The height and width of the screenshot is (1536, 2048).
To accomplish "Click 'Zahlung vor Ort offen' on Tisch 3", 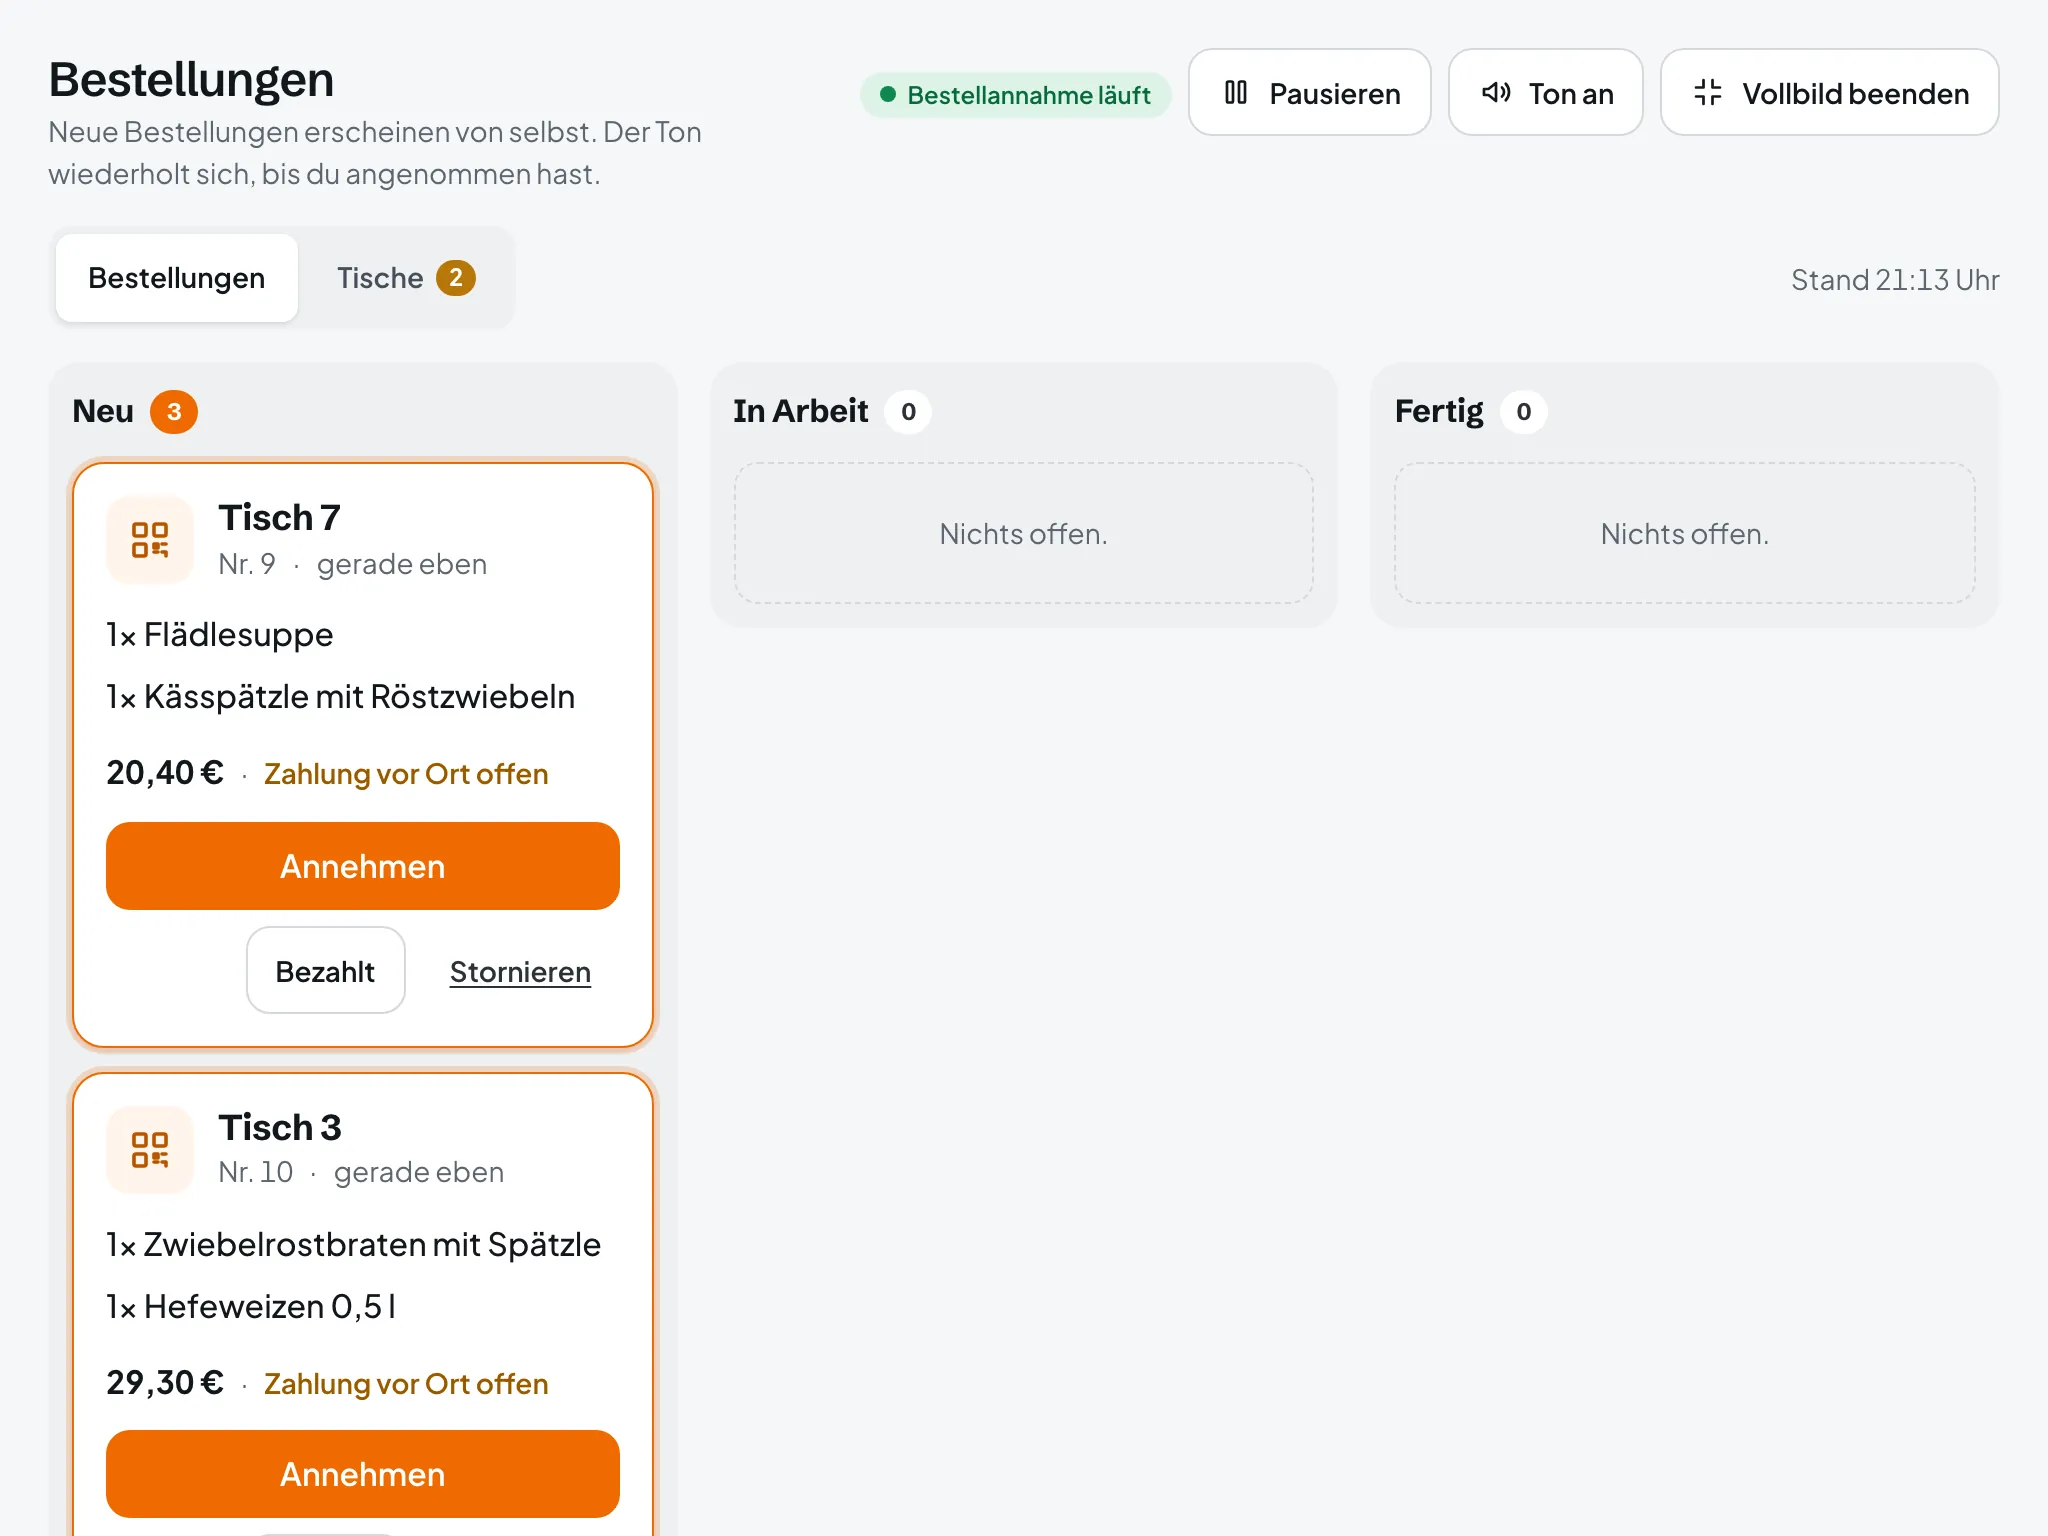I will pos(406,1385).
